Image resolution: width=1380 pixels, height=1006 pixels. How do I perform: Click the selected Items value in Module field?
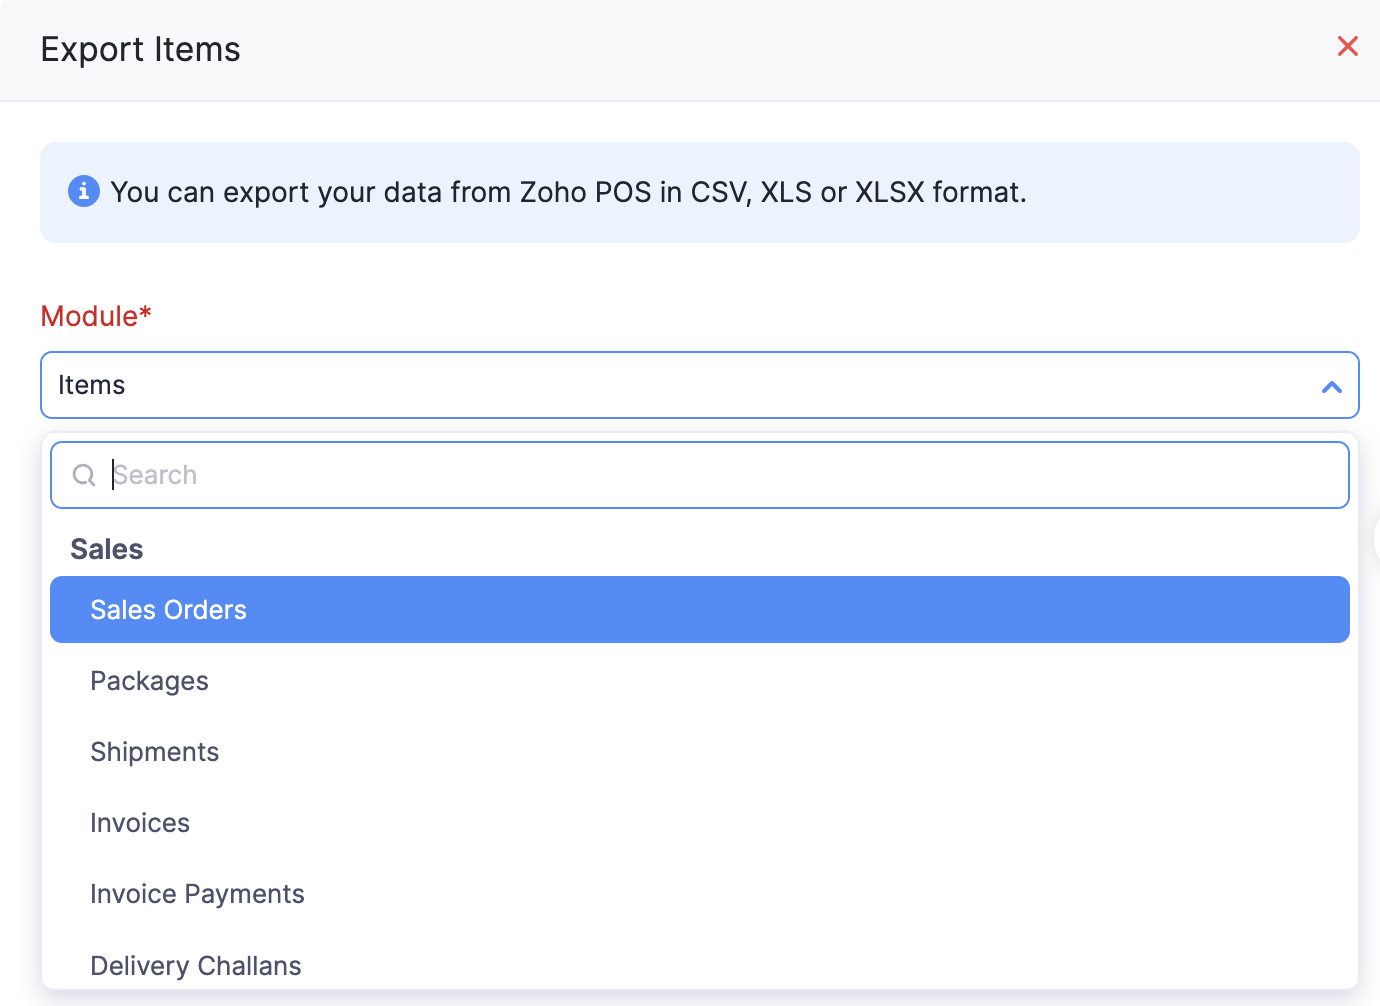click(x=92, y=385)
